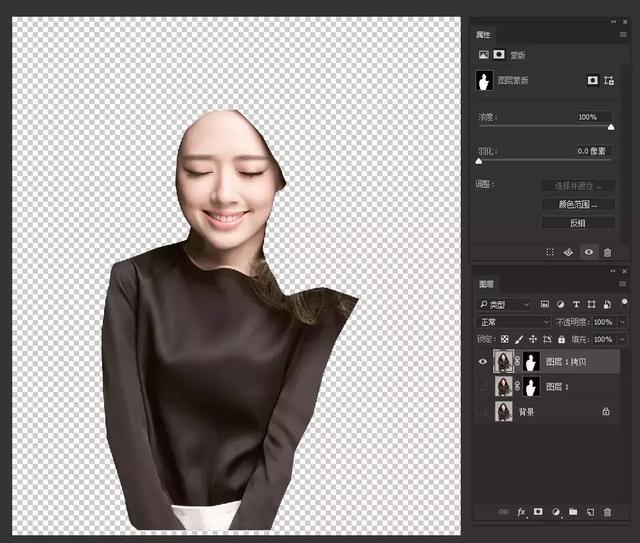640x543 pixels.
Task: Click the lock all icon in lock row
Action: [561, 340]
